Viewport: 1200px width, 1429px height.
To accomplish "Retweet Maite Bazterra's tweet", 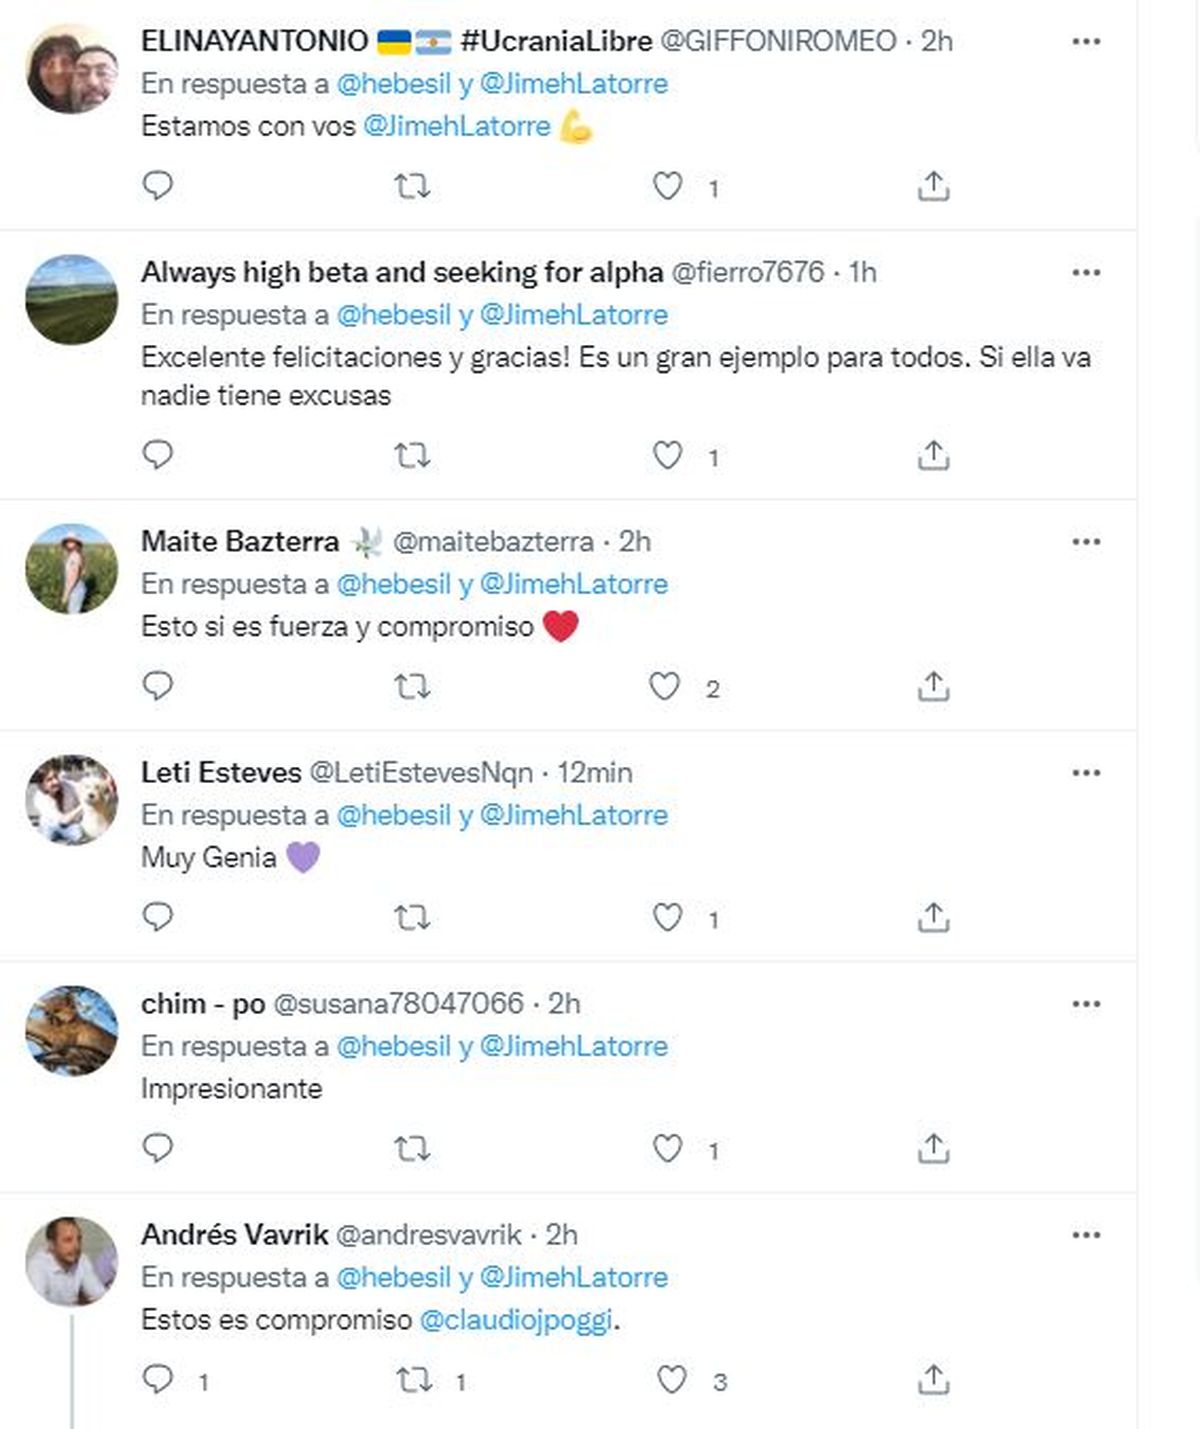I will pyautogui.click(x=412, y=687).
